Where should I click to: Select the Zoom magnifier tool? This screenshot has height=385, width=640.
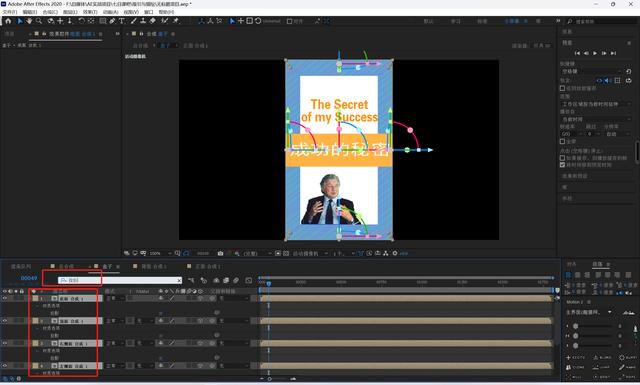39,21
